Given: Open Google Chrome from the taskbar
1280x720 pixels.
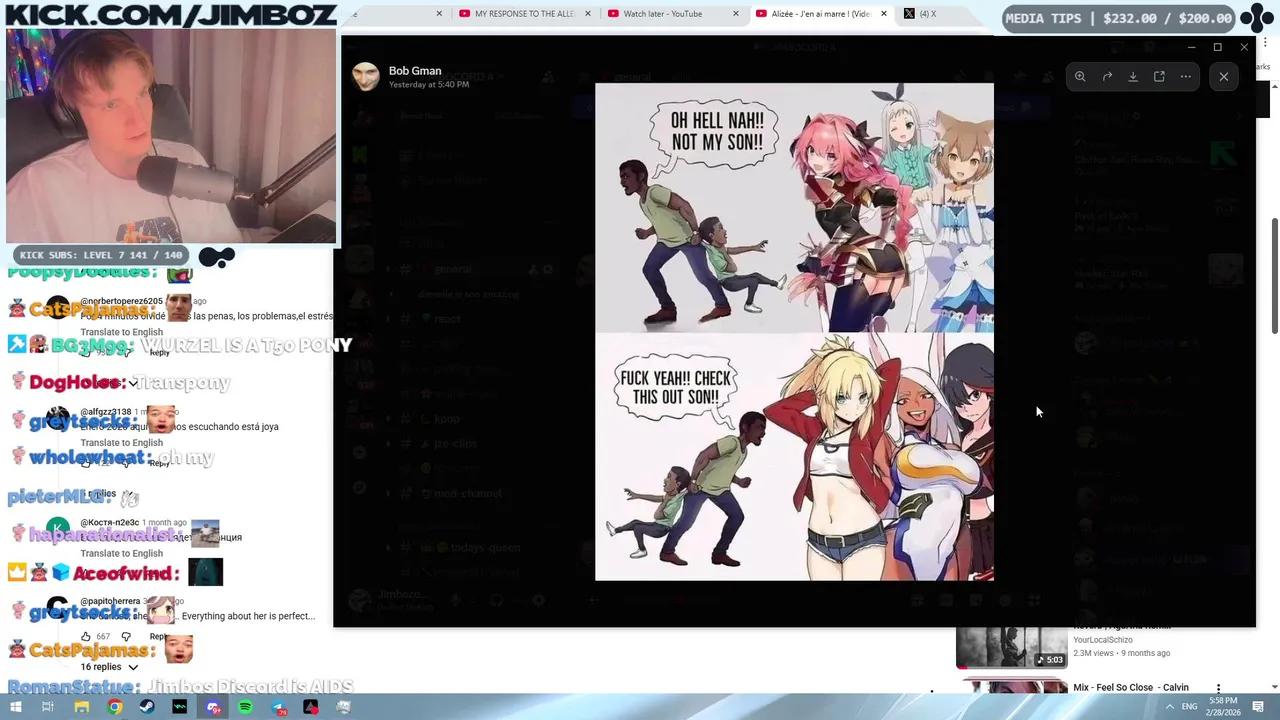Looking at the screenshot, I should coord(115,707).
